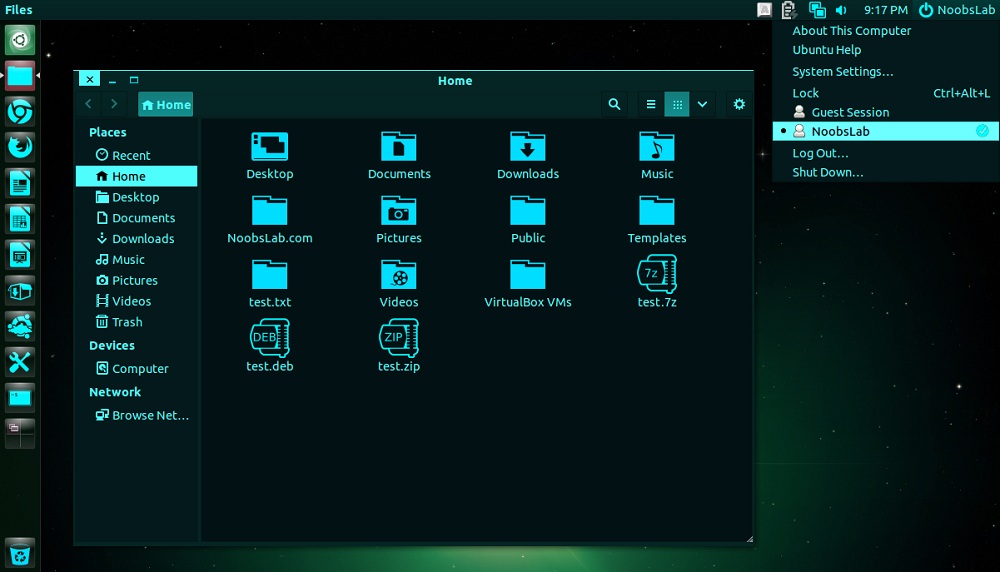Open the Downloads folder icon

pyautogui.click(x=528, y=147)
